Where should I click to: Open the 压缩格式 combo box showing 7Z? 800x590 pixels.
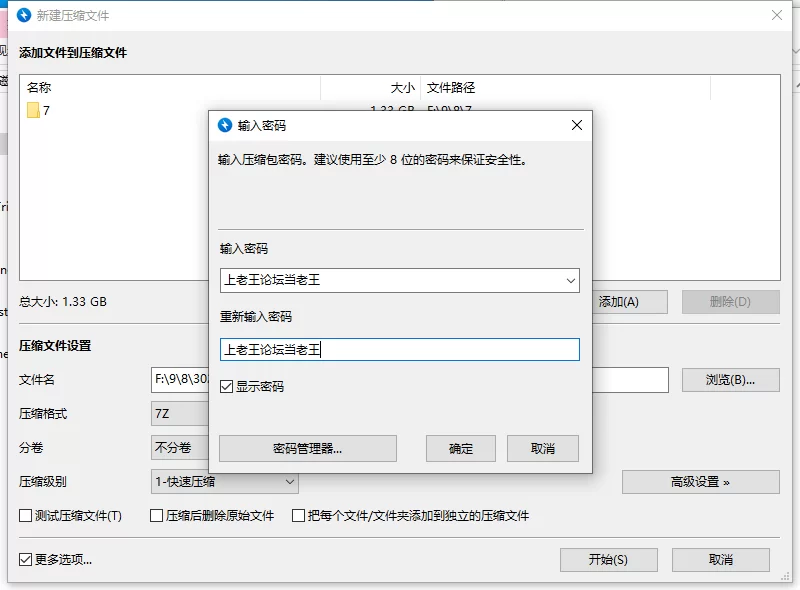180,413
